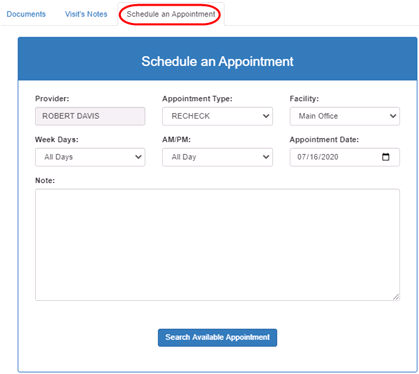419x374 pixels.
Task: Open the calendar picker icon in Appointment Date
Action: point(385,157)
